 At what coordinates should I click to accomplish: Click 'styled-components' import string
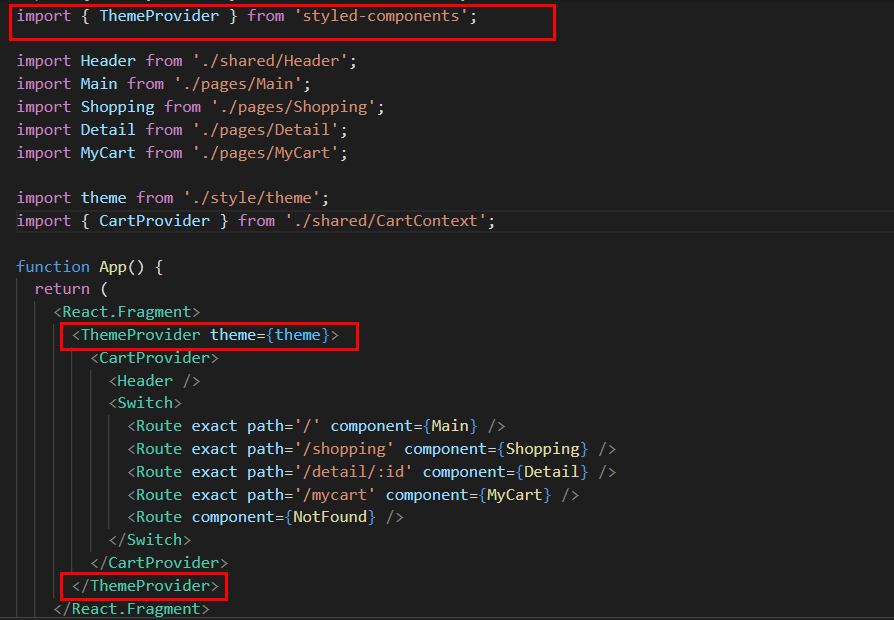pos(381,16)
